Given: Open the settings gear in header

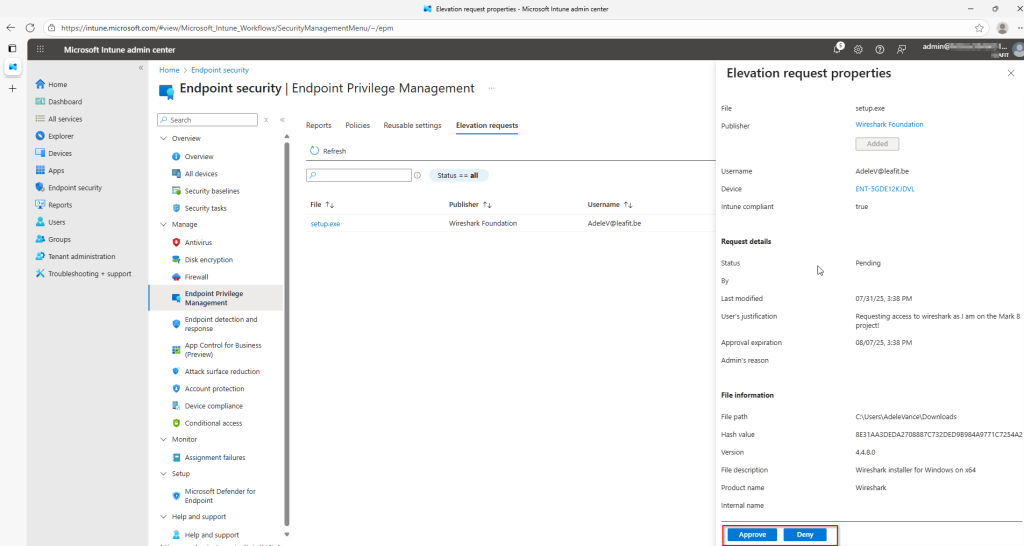Looking at the screenshot, I should coord(858,50).
